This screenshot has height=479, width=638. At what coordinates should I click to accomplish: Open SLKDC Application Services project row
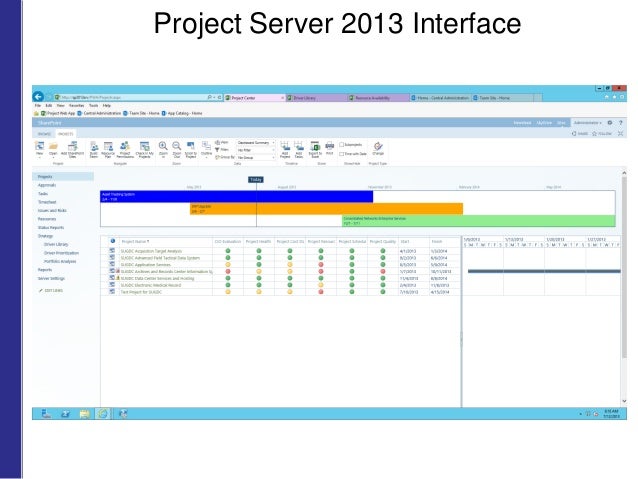coord(145,265)
